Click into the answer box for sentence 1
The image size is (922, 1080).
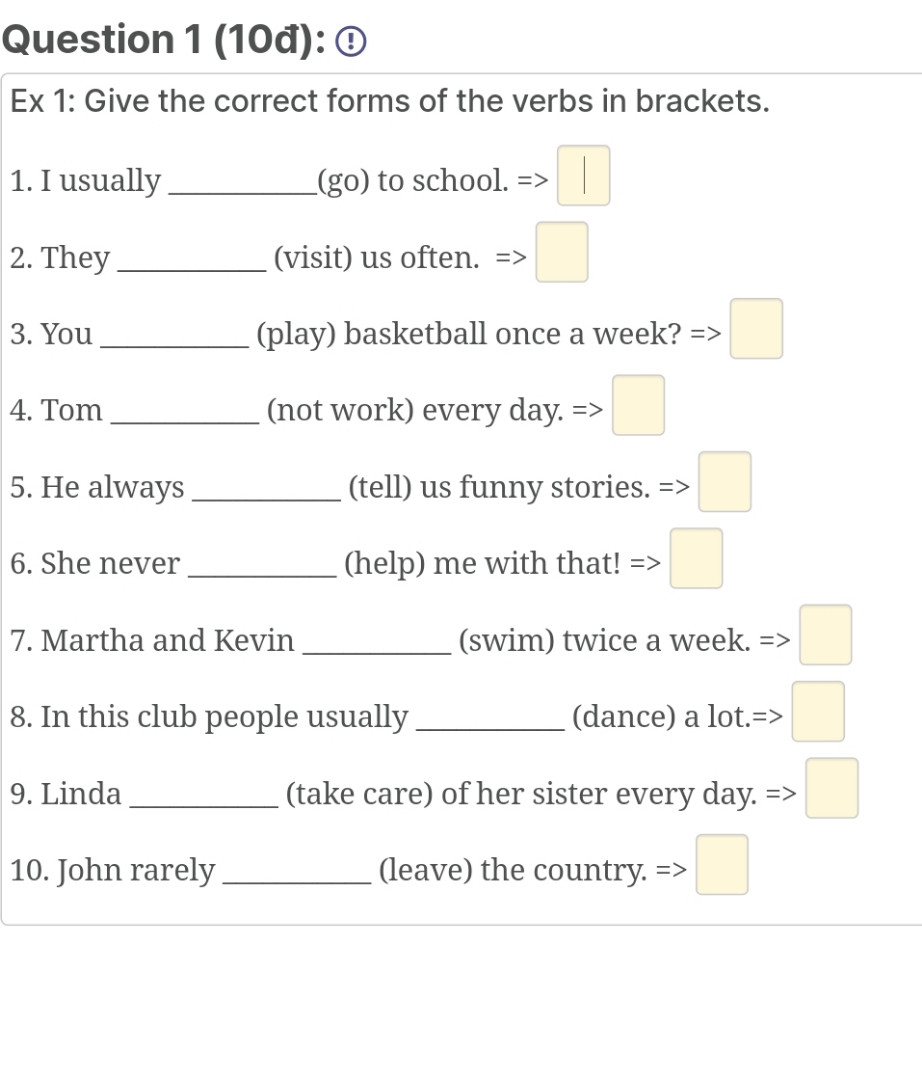[584, 176]
